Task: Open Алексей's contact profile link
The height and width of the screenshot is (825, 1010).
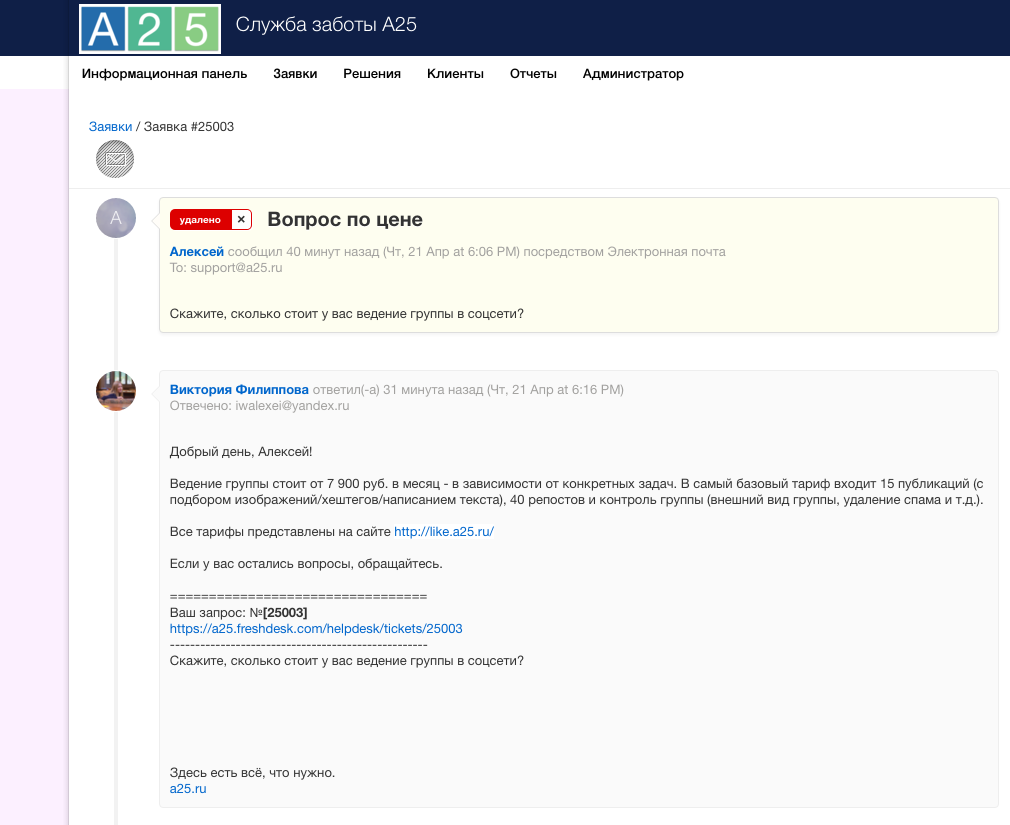Action: [x=197, y=252]
